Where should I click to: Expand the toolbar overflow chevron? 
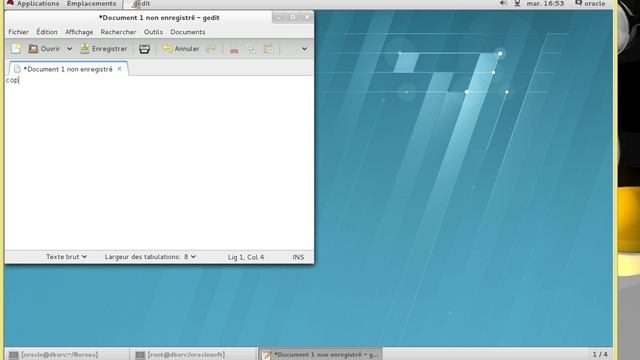coord(304,49)
